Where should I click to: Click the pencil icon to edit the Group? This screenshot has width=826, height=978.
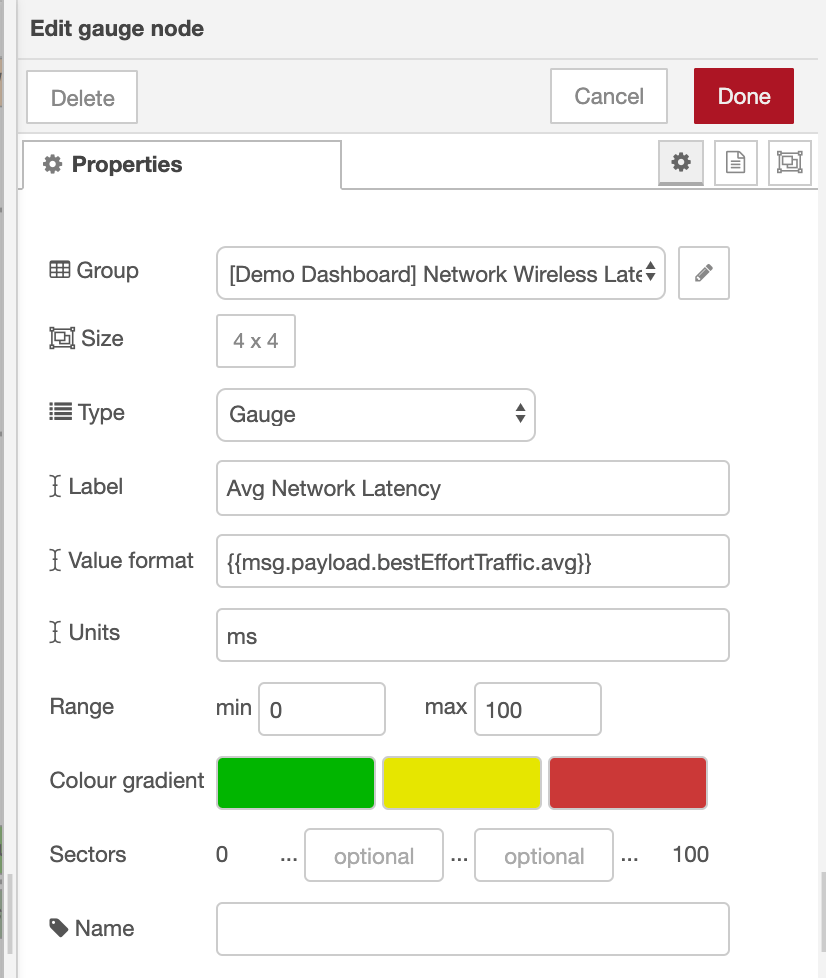[x=703, y=272]
